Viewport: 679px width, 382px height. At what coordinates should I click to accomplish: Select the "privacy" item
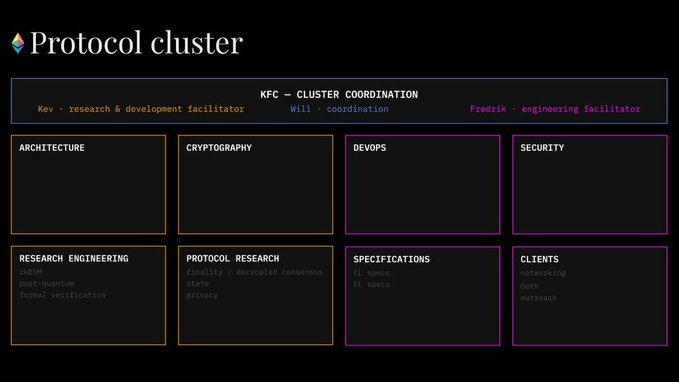pyautogui.click(x=202, y=295)
